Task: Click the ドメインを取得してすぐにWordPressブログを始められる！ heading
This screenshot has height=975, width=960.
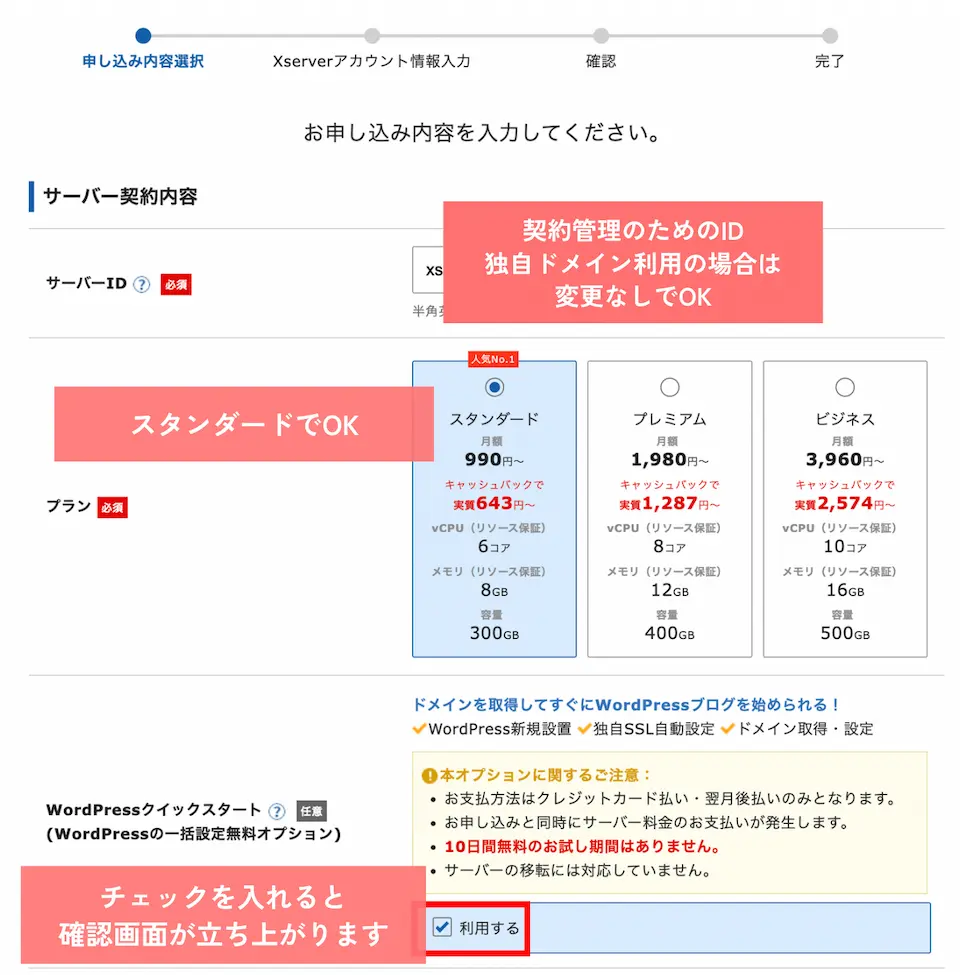Action: point(627,705)
